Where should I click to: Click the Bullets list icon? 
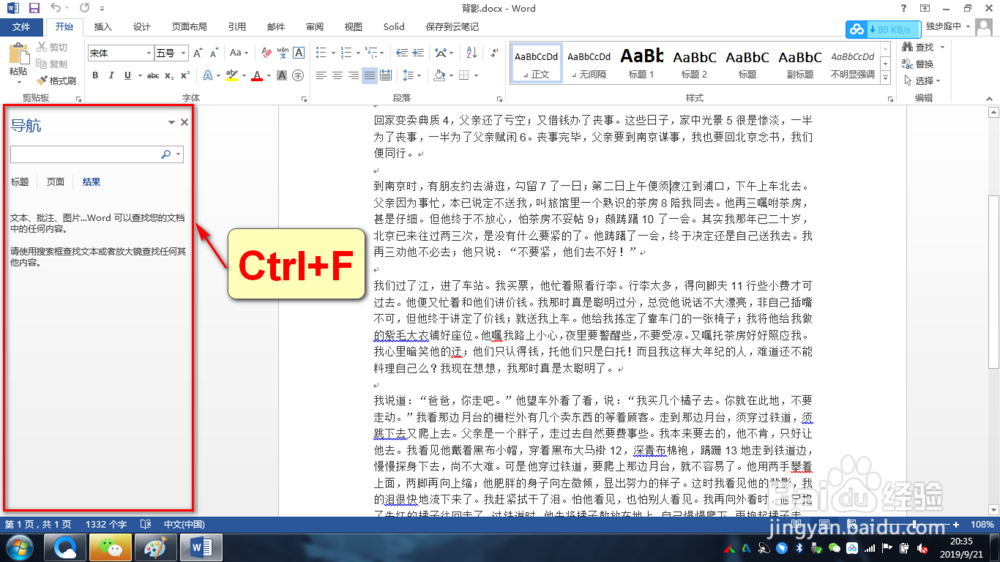point(321,53)
